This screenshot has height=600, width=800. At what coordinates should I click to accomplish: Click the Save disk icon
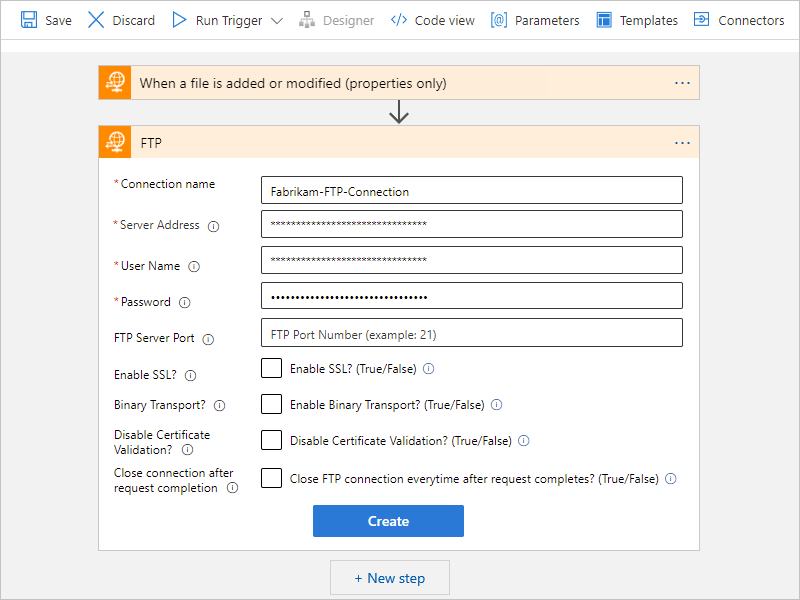tap(29, 20)
